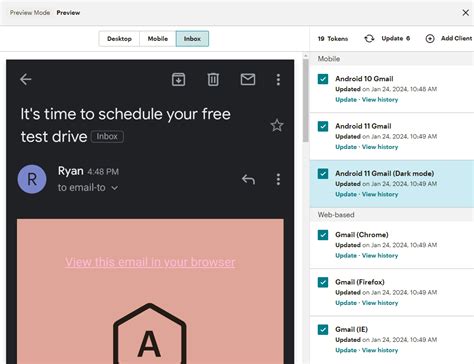Click Update under Android 11 Gmail (Dark mode)

(x=346, y=194)
